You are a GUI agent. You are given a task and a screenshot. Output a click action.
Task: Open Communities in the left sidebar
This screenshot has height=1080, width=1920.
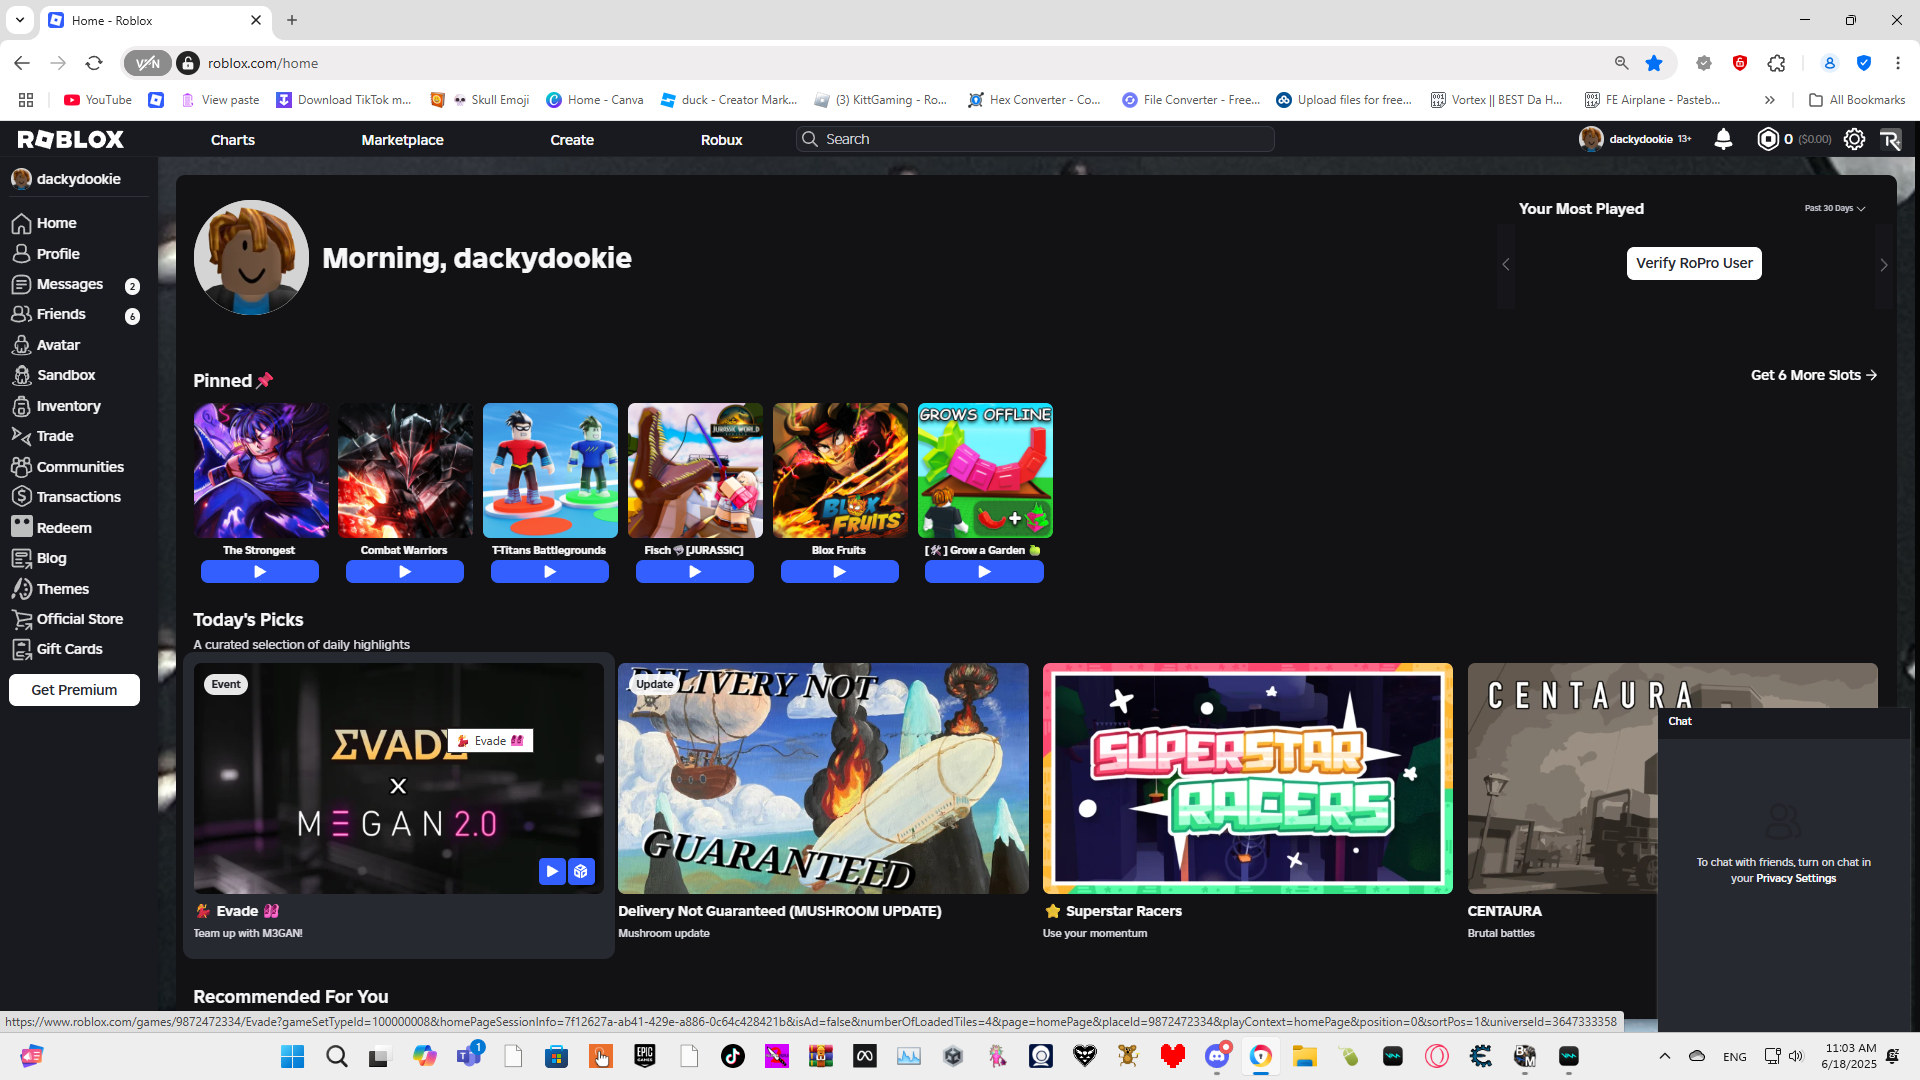(x=79, y=467)
